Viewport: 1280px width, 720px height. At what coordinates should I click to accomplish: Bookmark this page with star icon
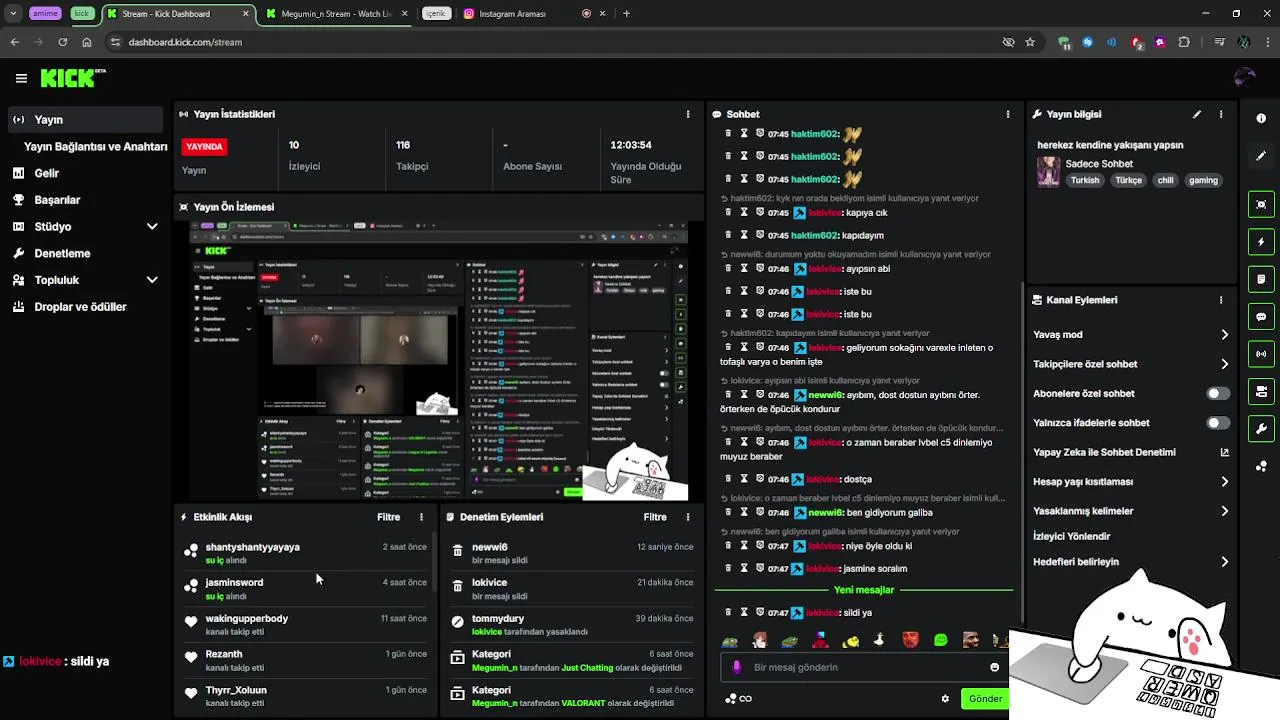[x=1030, y=42]
